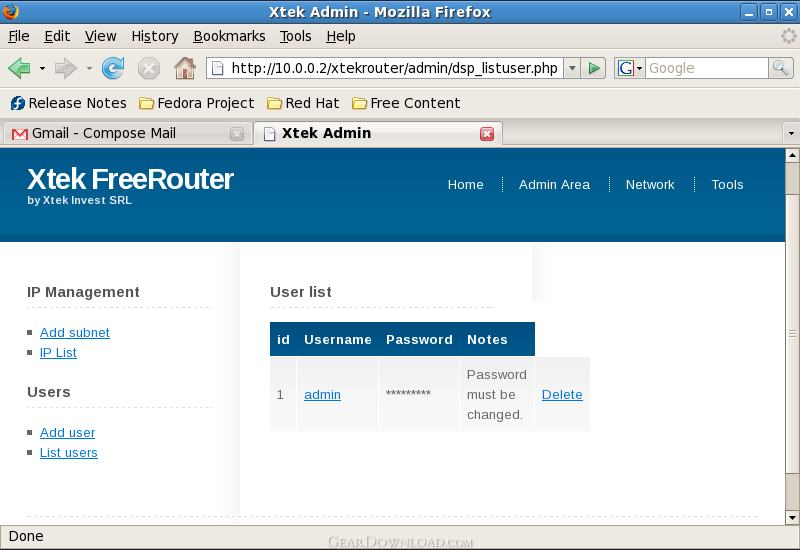The image size is (800, 550).
Task: Click the id column header
Action: click(x=283, y=340)
